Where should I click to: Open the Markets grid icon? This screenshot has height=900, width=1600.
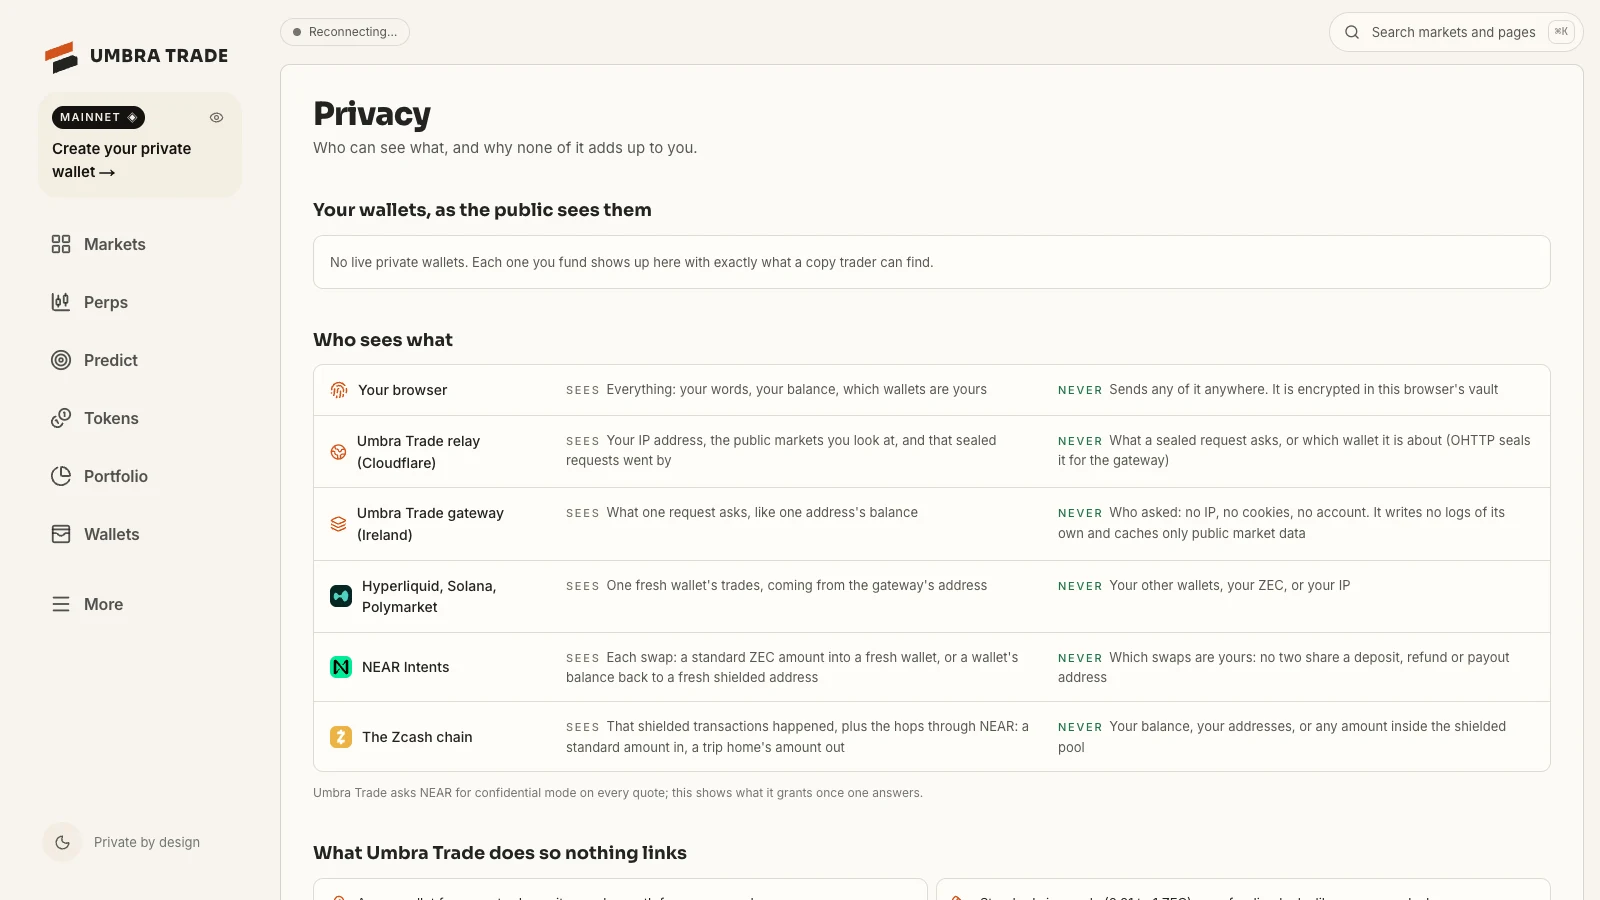point(61,244)
